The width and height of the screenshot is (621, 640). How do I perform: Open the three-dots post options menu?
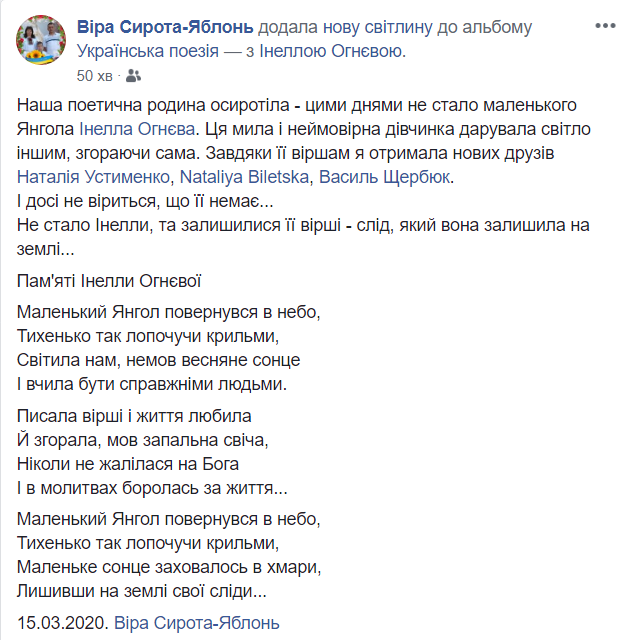pyautogui.click(x=605, y=26)
